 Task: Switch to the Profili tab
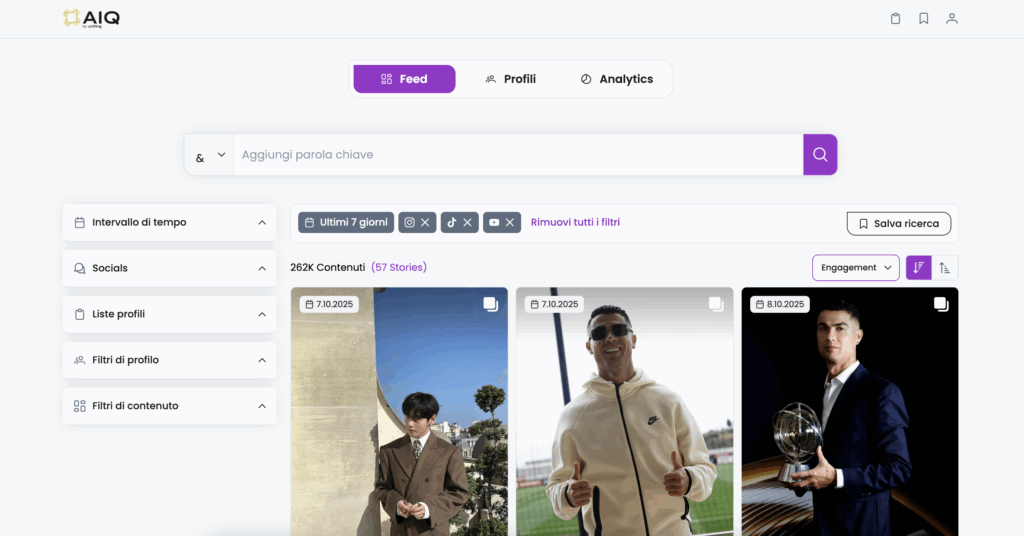pos(510,79)
